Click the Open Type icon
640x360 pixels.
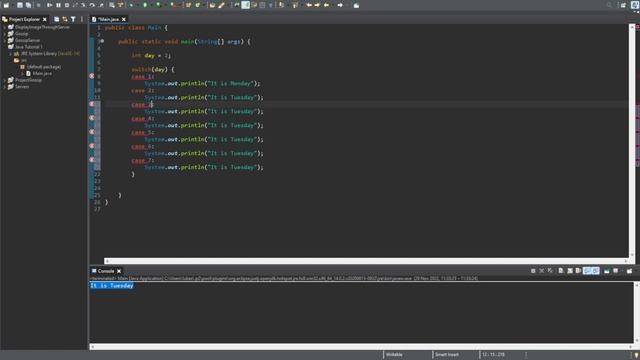tap(212, 5)
